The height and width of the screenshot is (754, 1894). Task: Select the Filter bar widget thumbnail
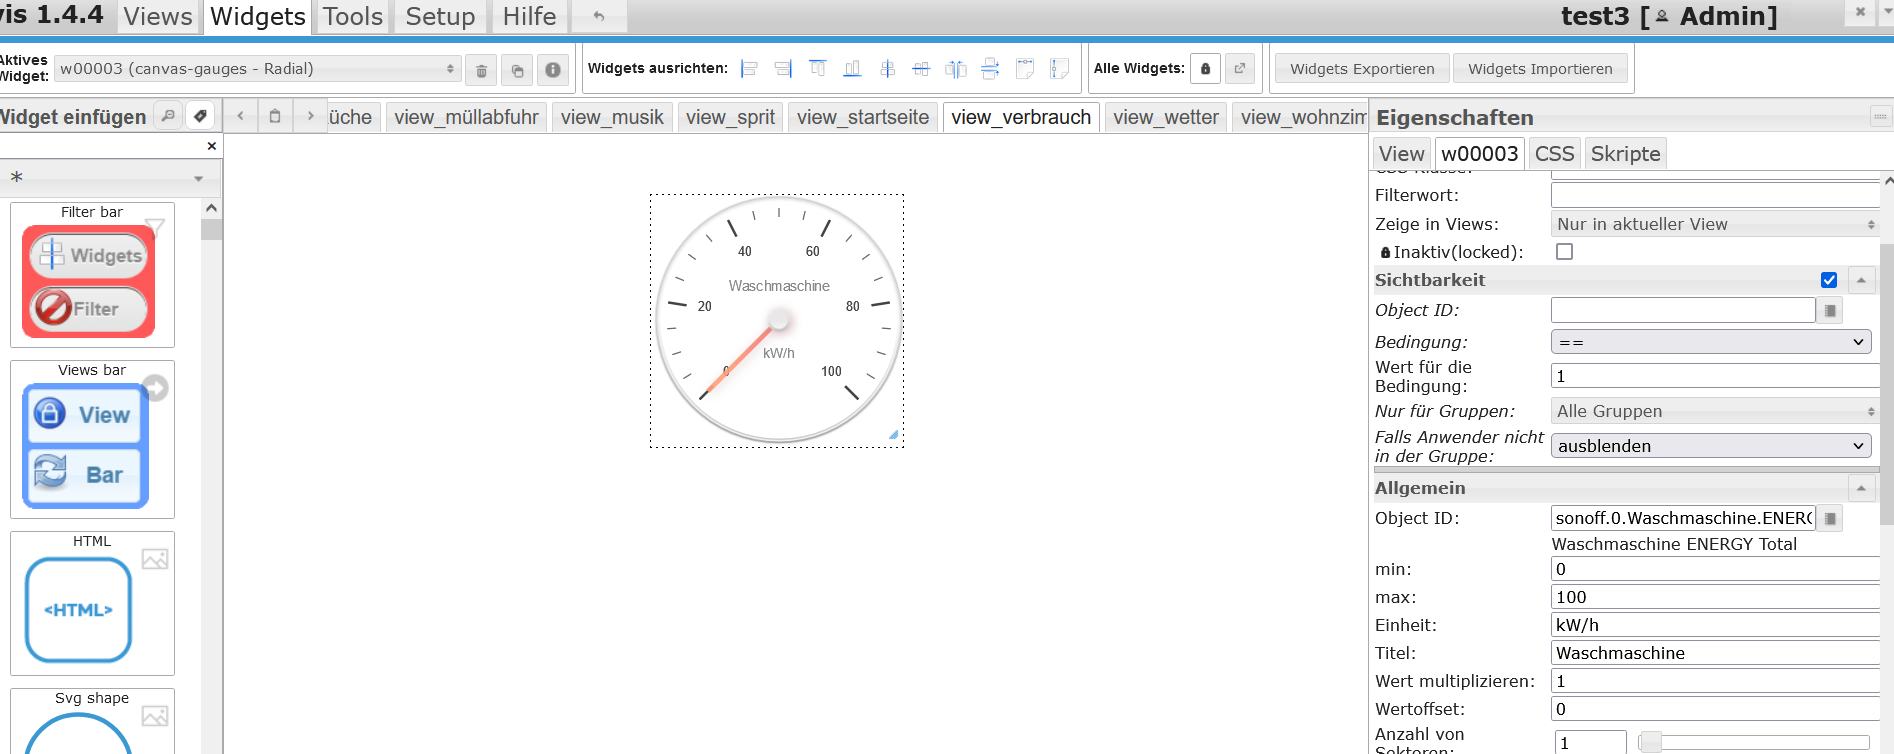point(92,275)
